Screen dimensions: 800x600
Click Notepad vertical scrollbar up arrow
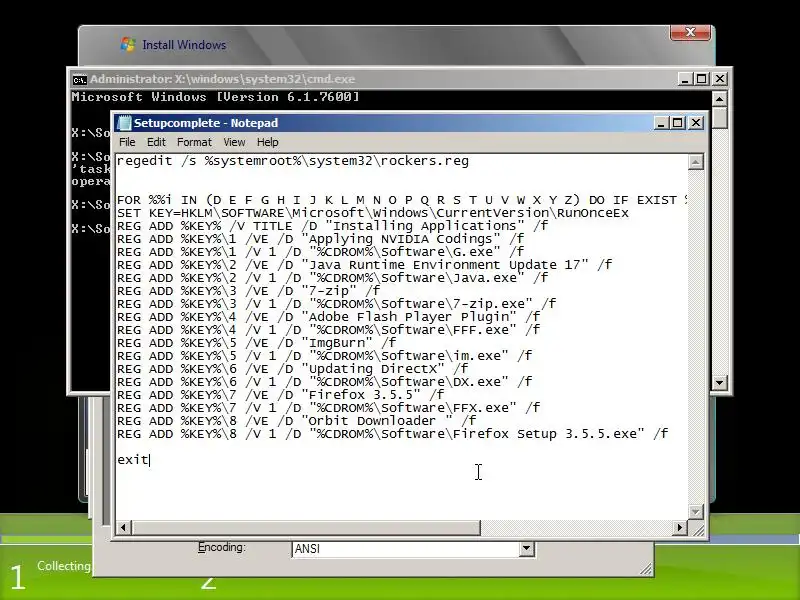click(x=695, y=162)
